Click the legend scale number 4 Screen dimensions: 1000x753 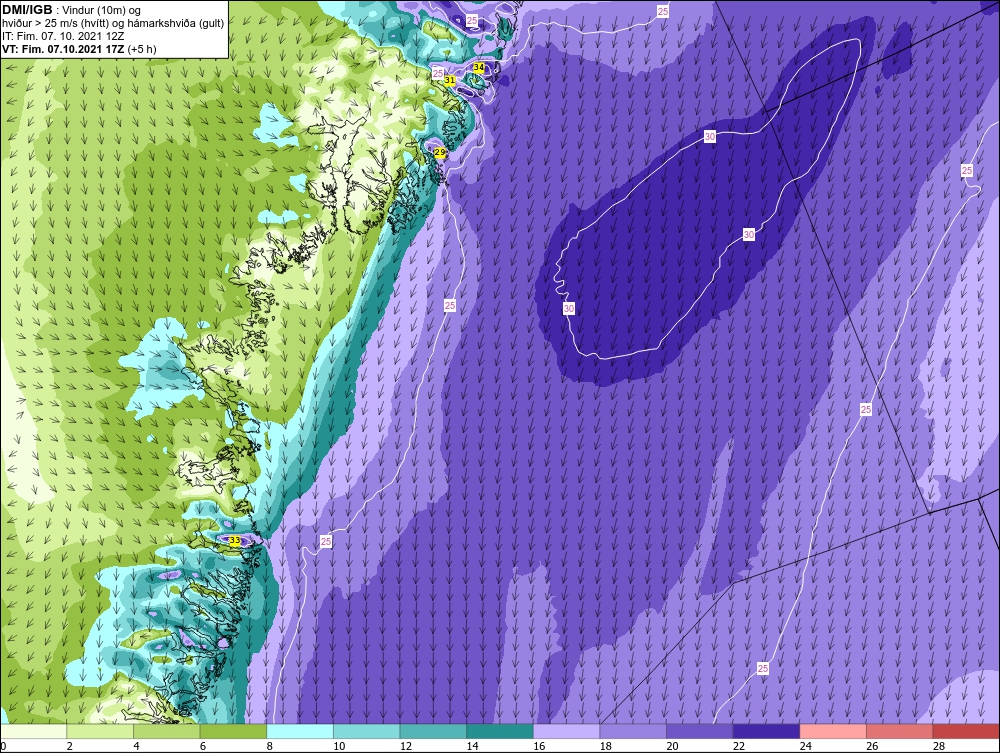point(136,746)
